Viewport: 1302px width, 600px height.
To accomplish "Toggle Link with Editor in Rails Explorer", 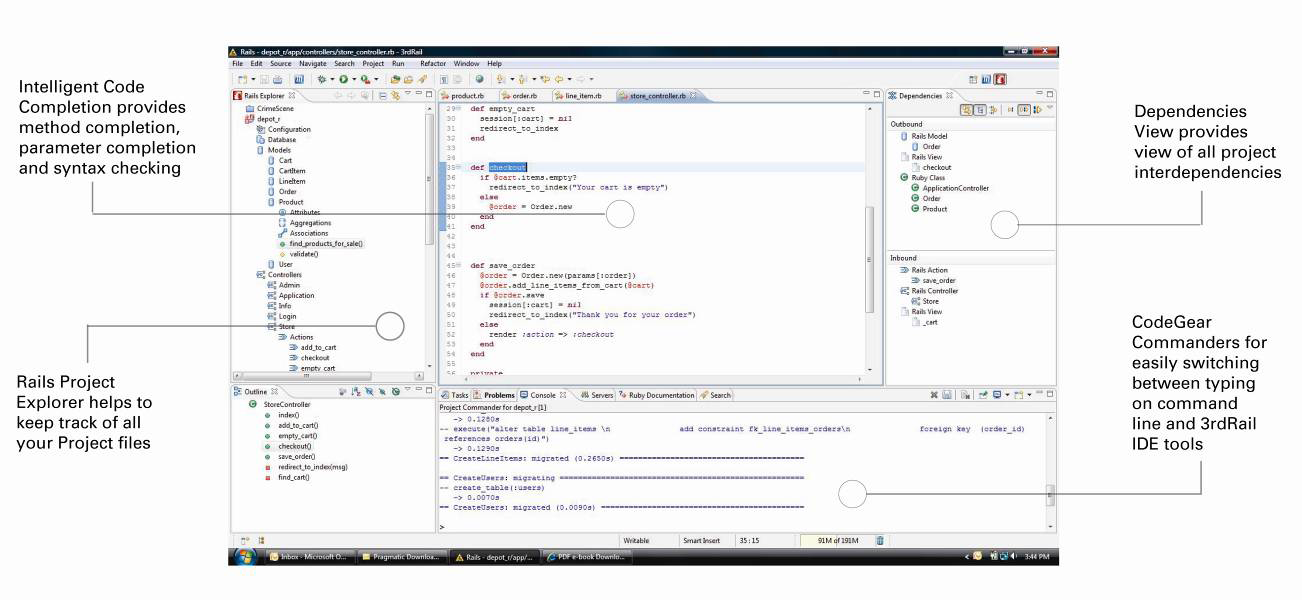I will (x=396, y=96).
